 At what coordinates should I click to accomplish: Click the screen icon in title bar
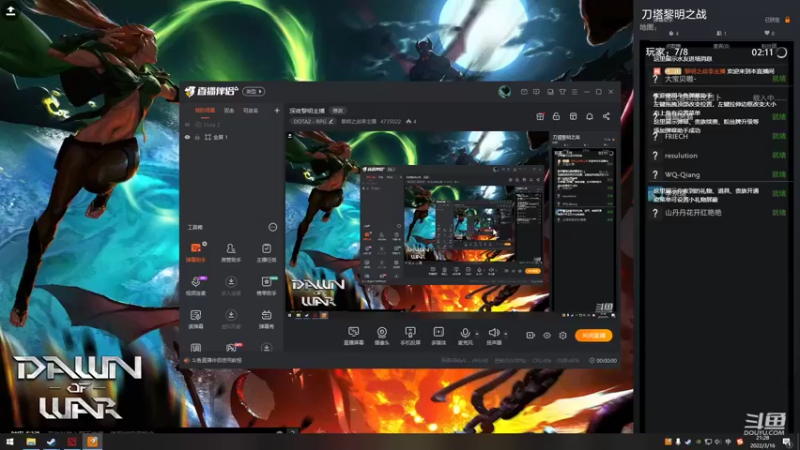[x=550, y=92]
